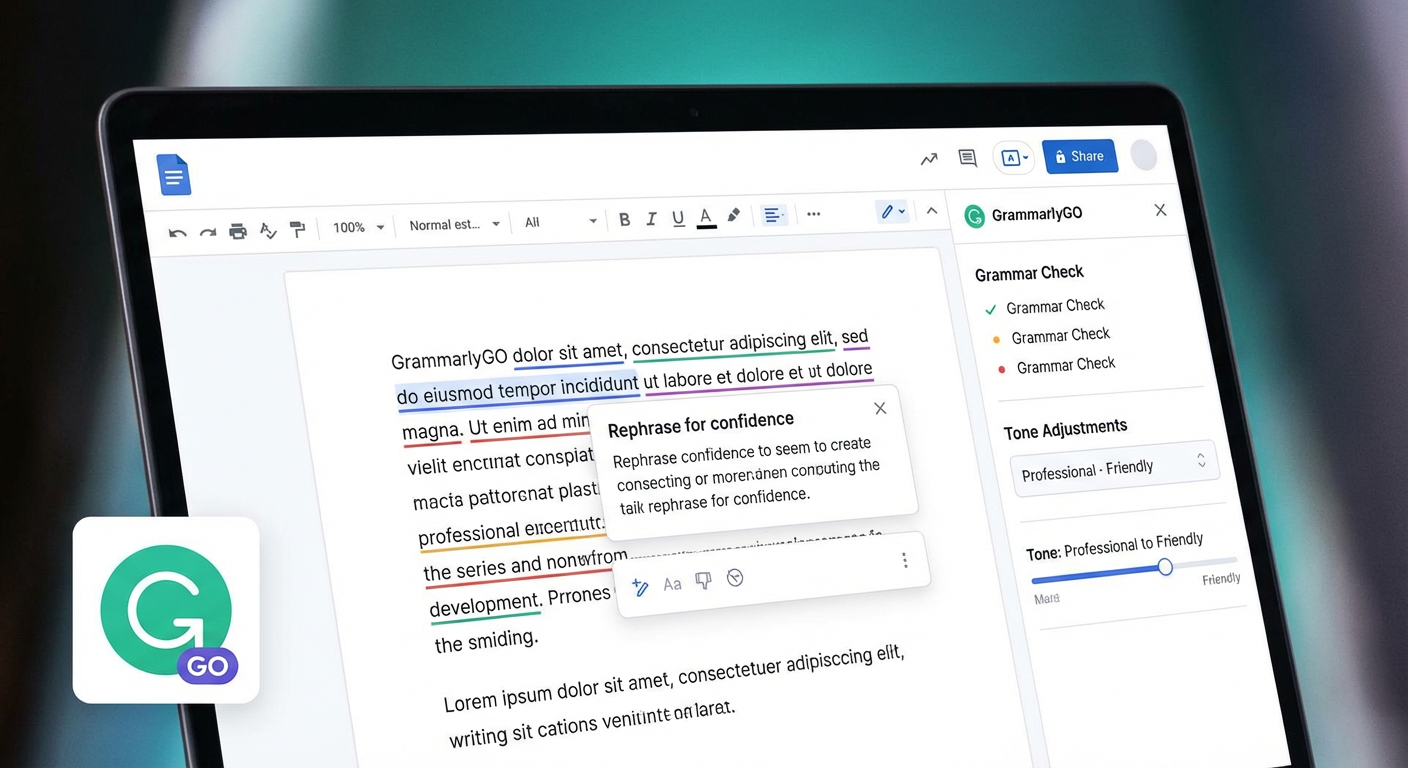Print the document using the printer icon
Image resolution: width=1408 pixels, height=768 pixels.
point(237,232)
